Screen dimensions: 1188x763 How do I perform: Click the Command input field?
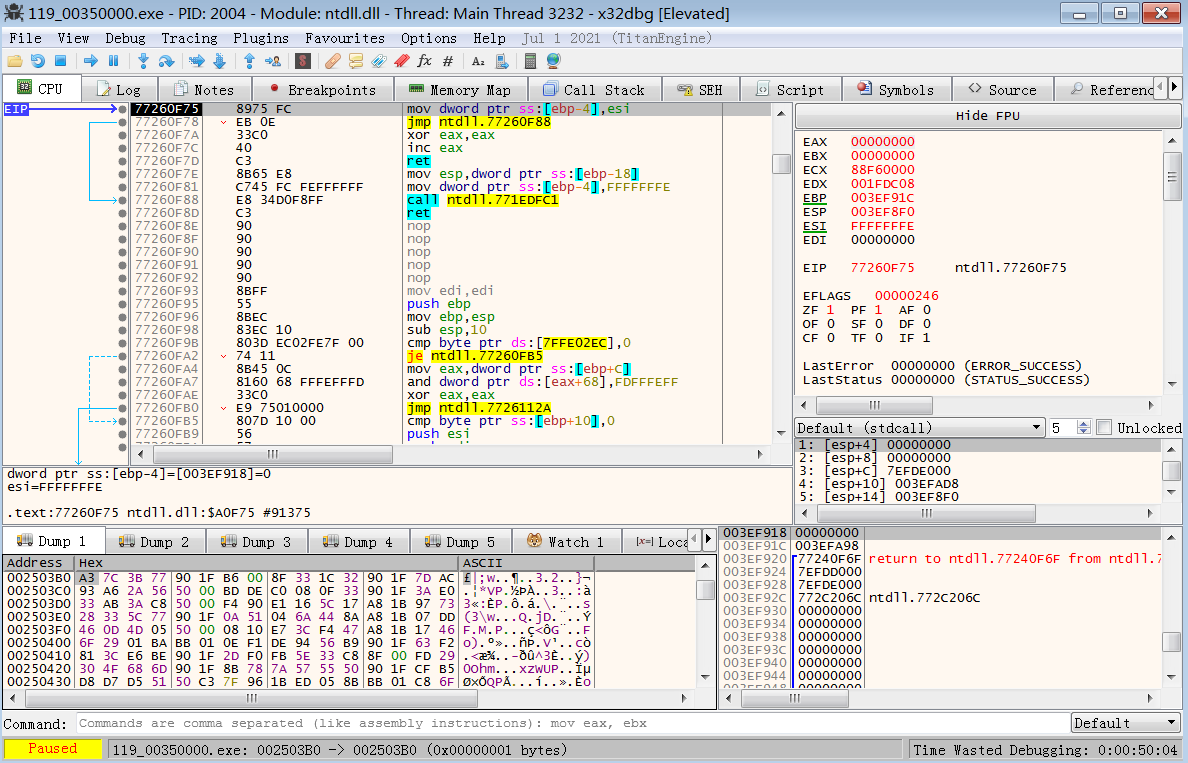tap(570, 723)
